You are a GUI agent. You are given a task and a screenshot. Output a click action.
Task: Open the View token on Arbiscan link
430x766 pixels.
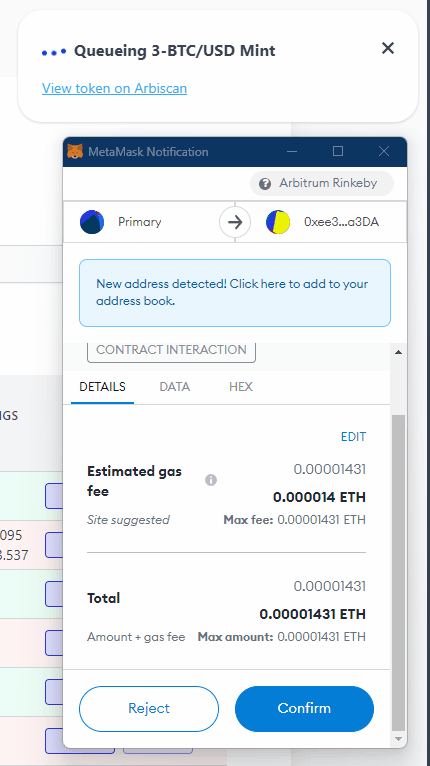point(114,88)
